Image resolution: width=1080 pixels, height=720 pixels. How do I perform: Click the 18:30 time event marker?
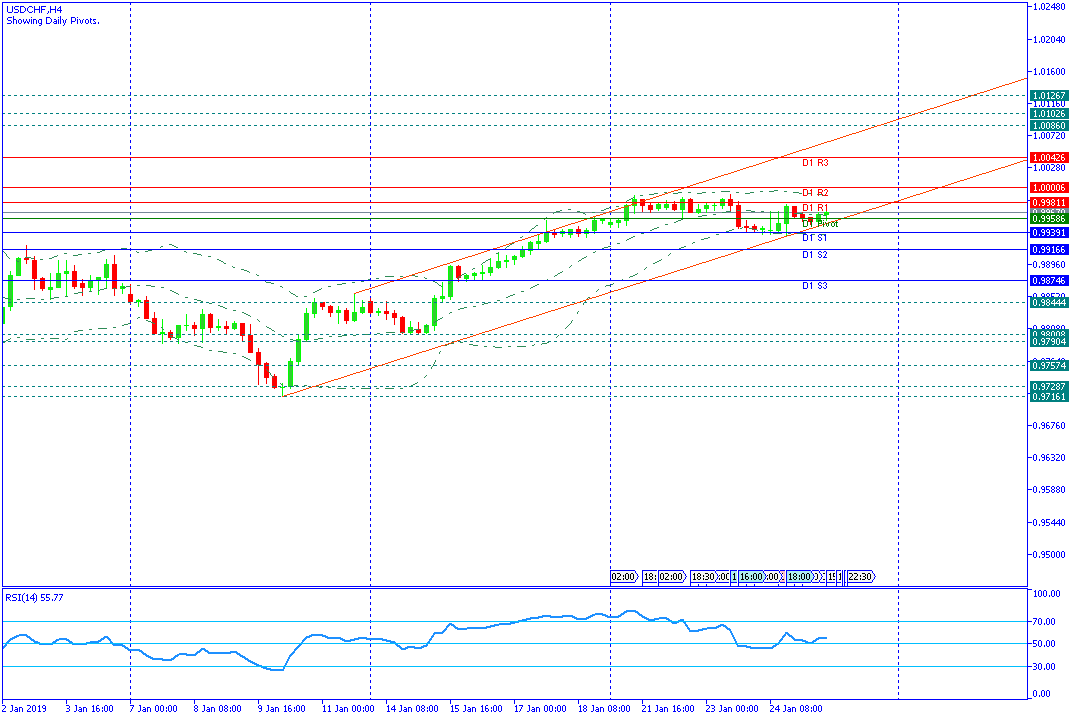(x=703, y=577)
